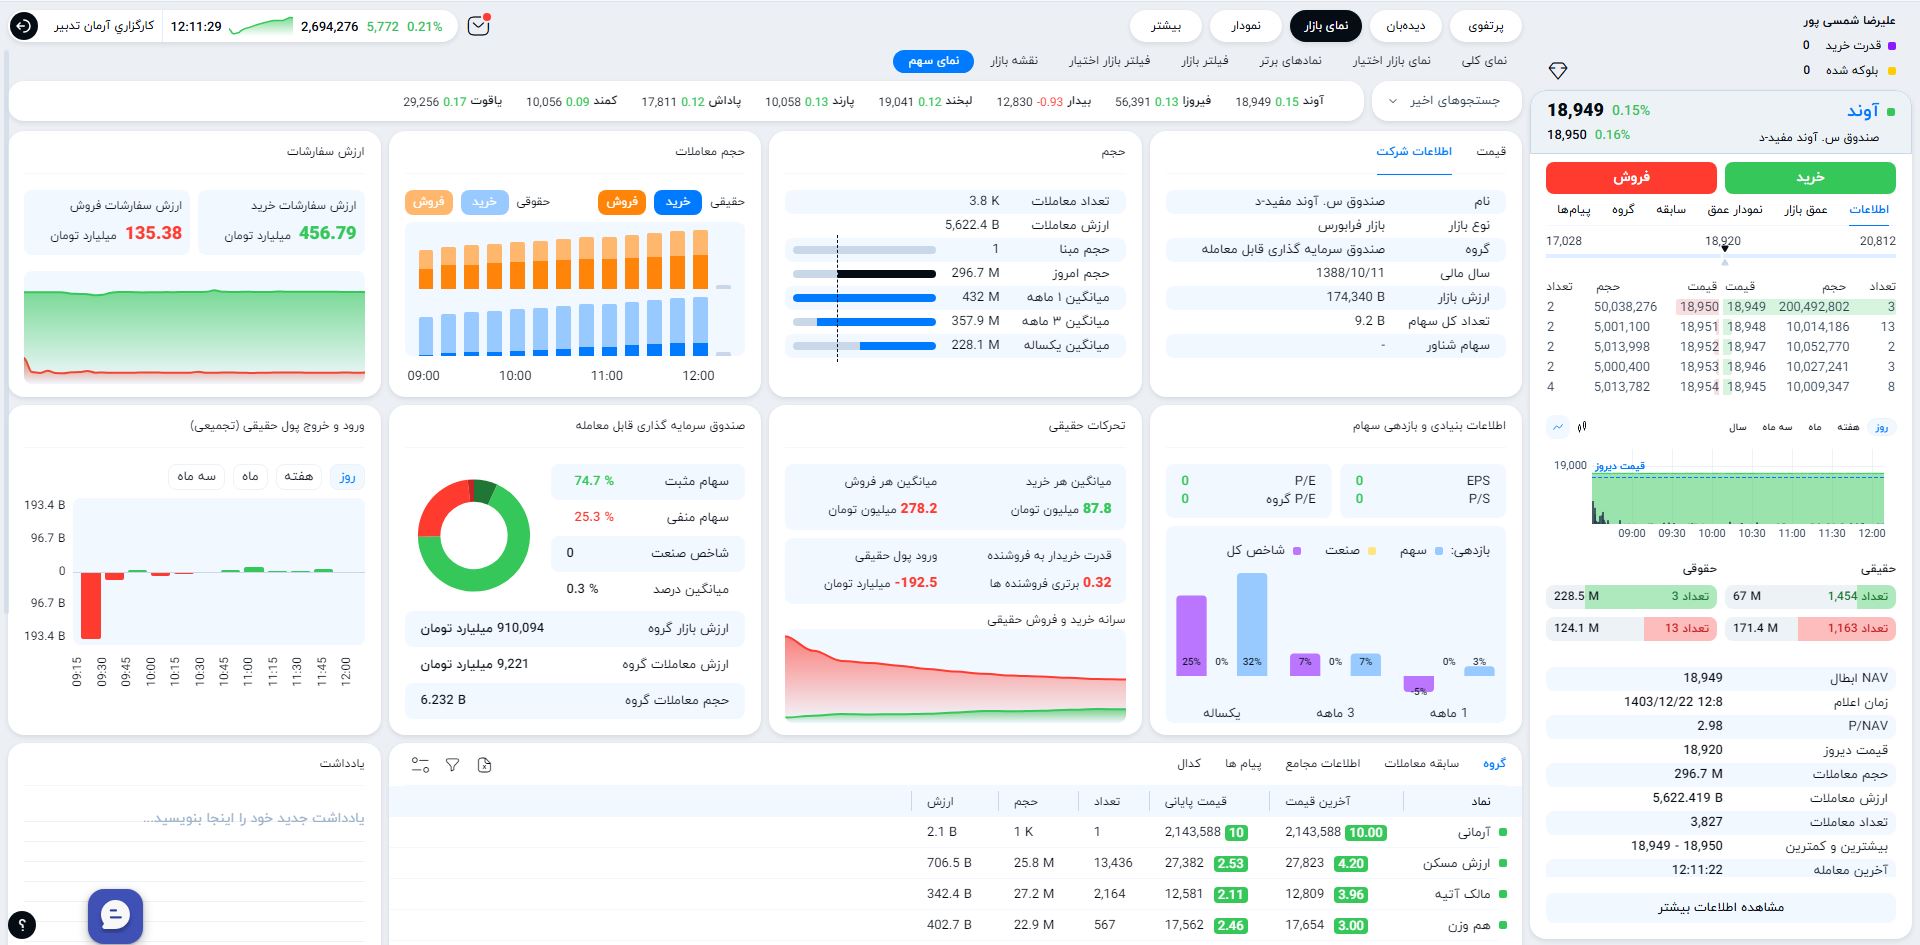Screen dimensions: 1920x945
Task: Select هفته in the money flow panel
Action: point(298,476)
